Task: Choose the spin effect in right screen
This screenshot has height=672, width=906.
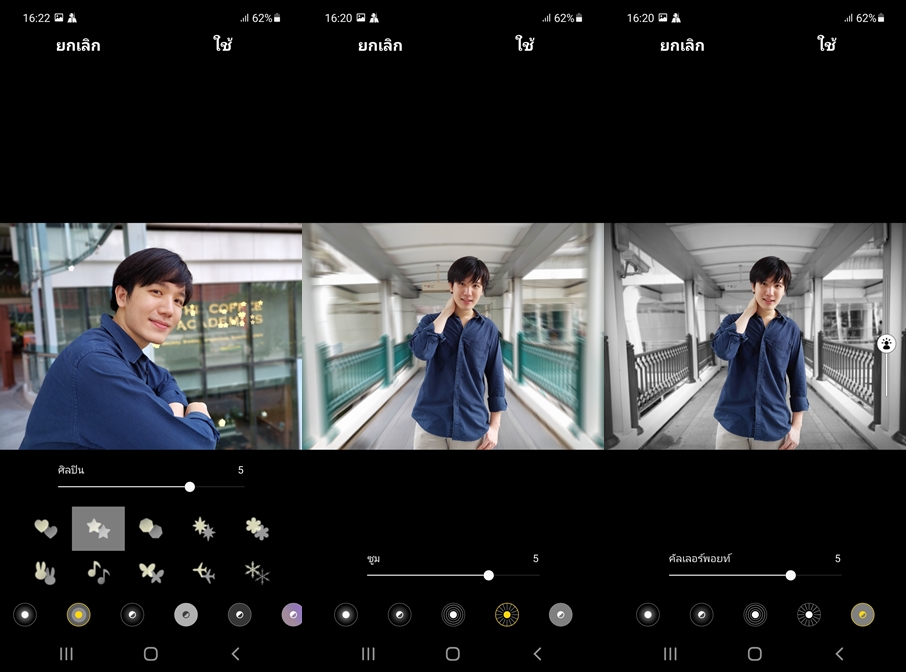Action: tap(755, 615)
